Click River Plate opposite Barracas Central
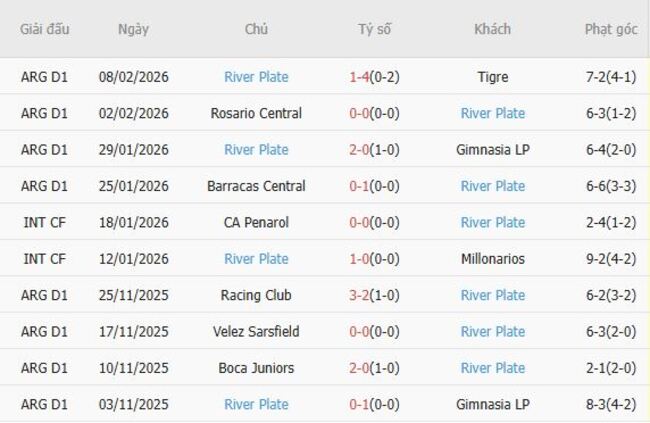This screenshot has width=650, height=423. pyautogui.click(x=492, y=186)
